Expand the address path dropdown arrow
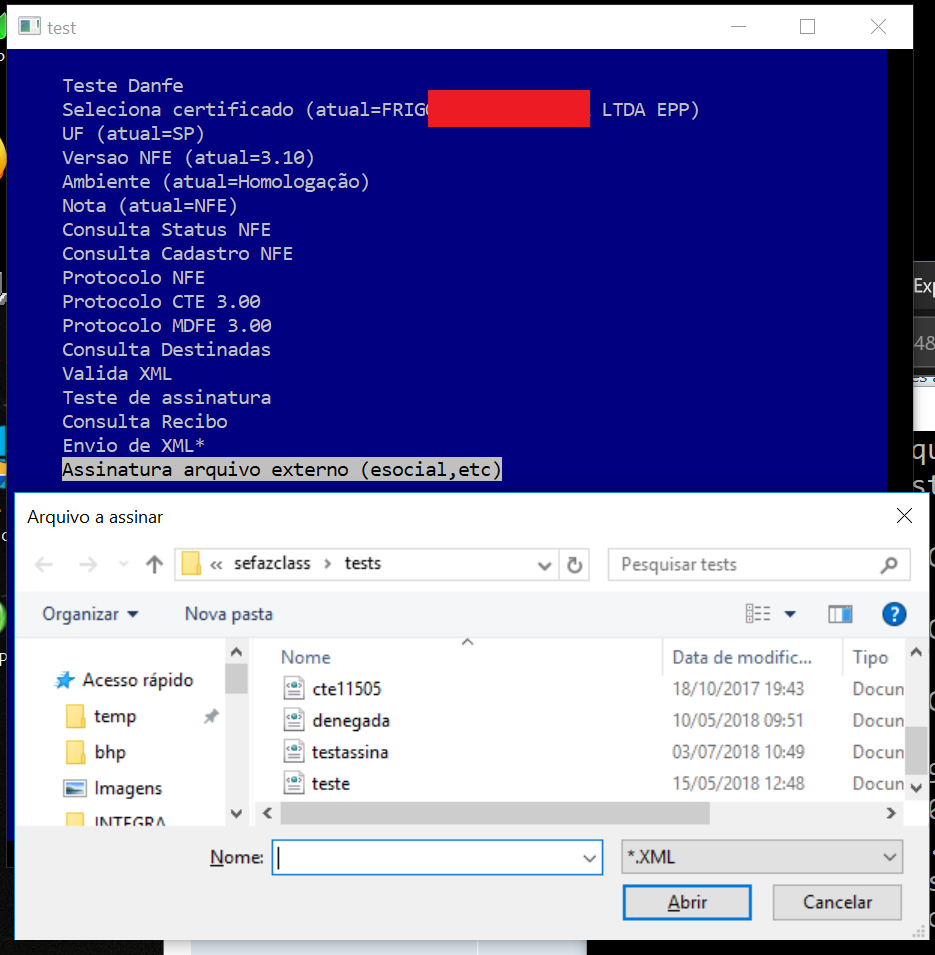 point(545,566)
